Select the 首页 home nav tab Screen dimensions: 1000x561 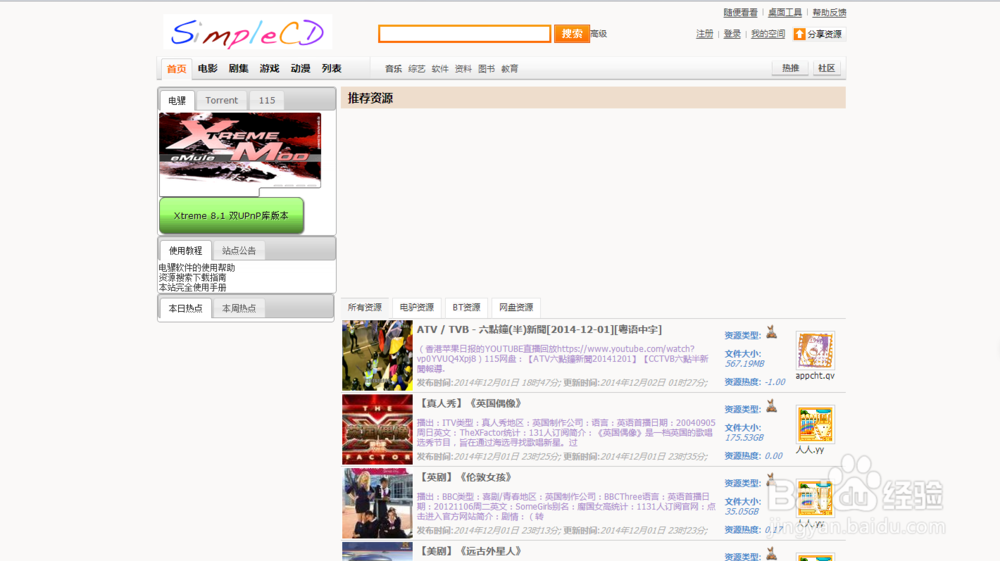coord(177,69)
